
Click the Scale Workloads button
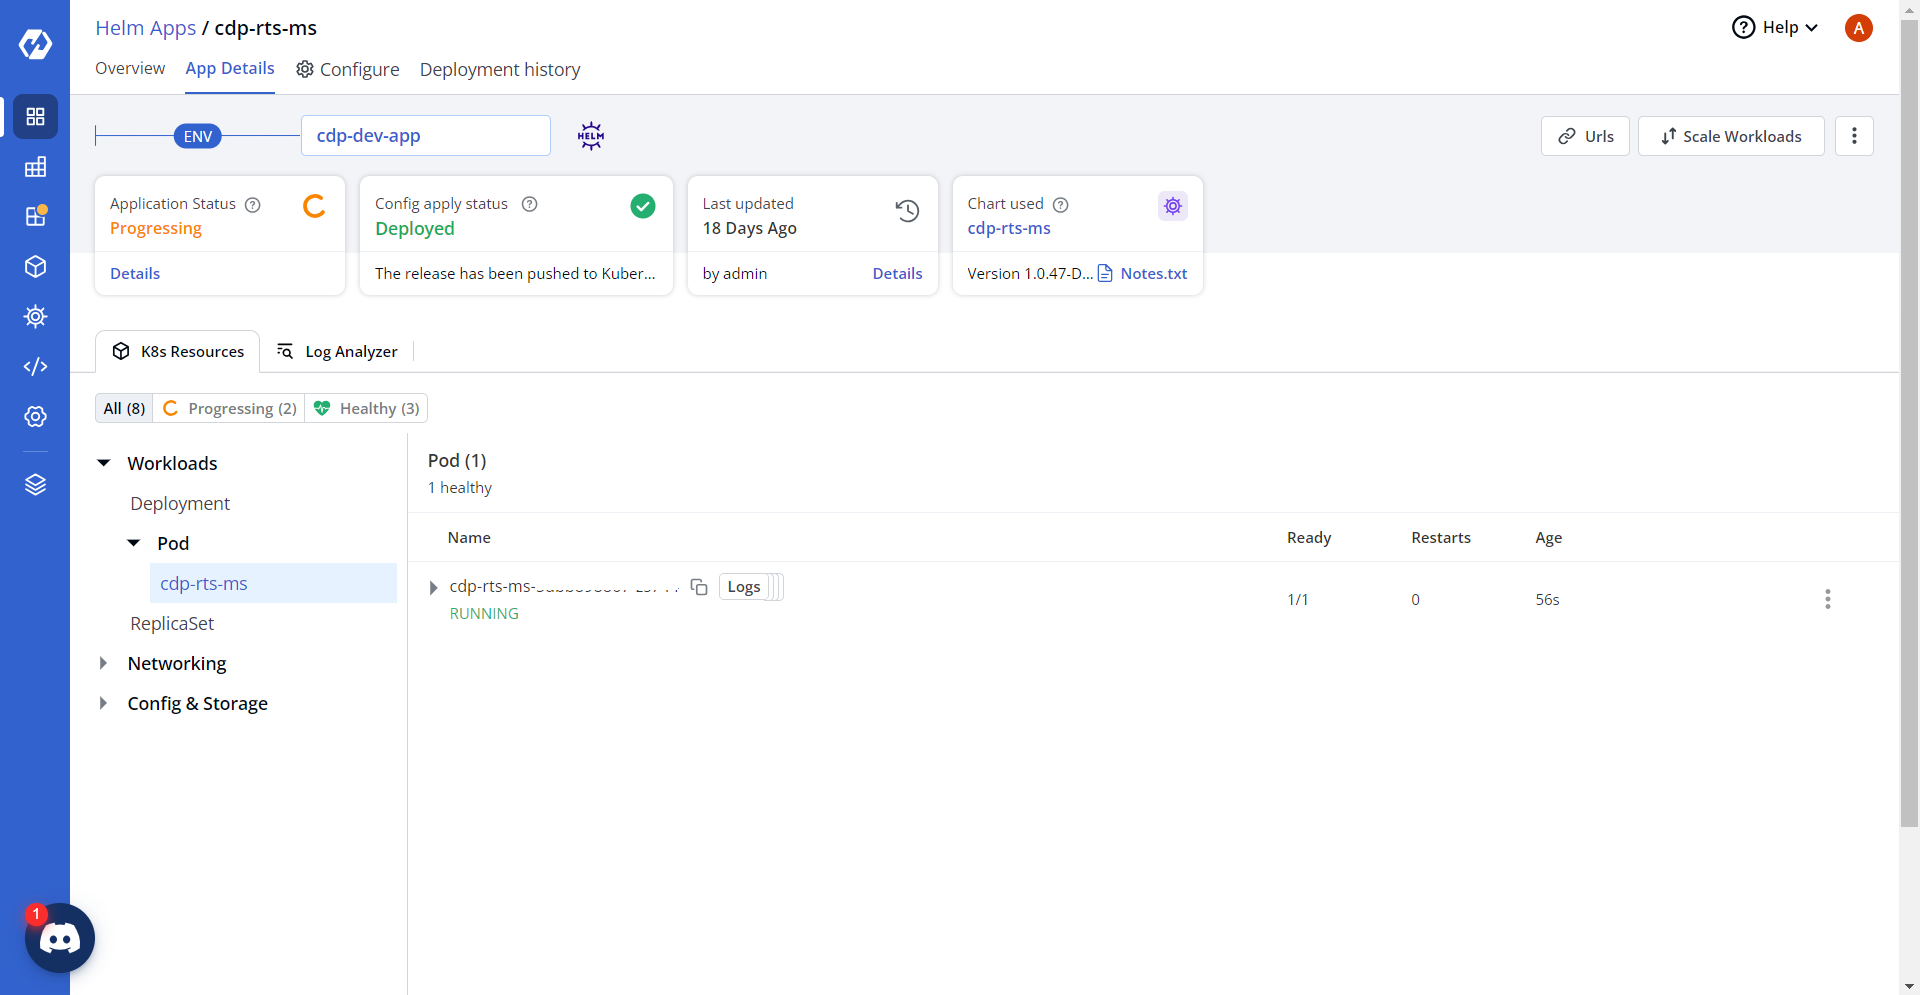coord(1730,136)
